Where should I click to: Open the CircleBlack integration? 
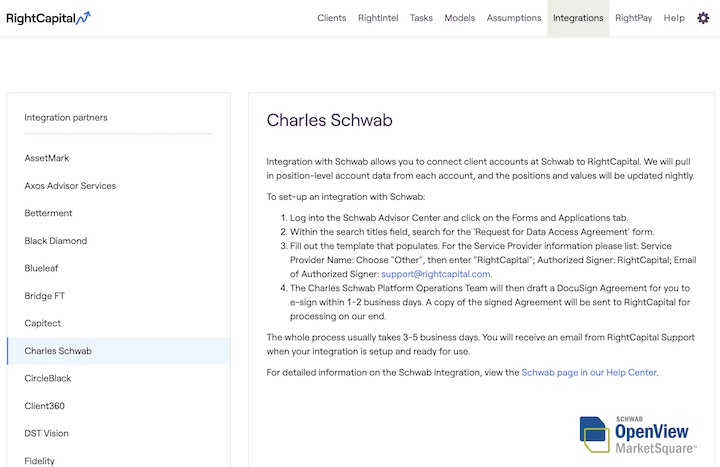(x=119, y=378)
